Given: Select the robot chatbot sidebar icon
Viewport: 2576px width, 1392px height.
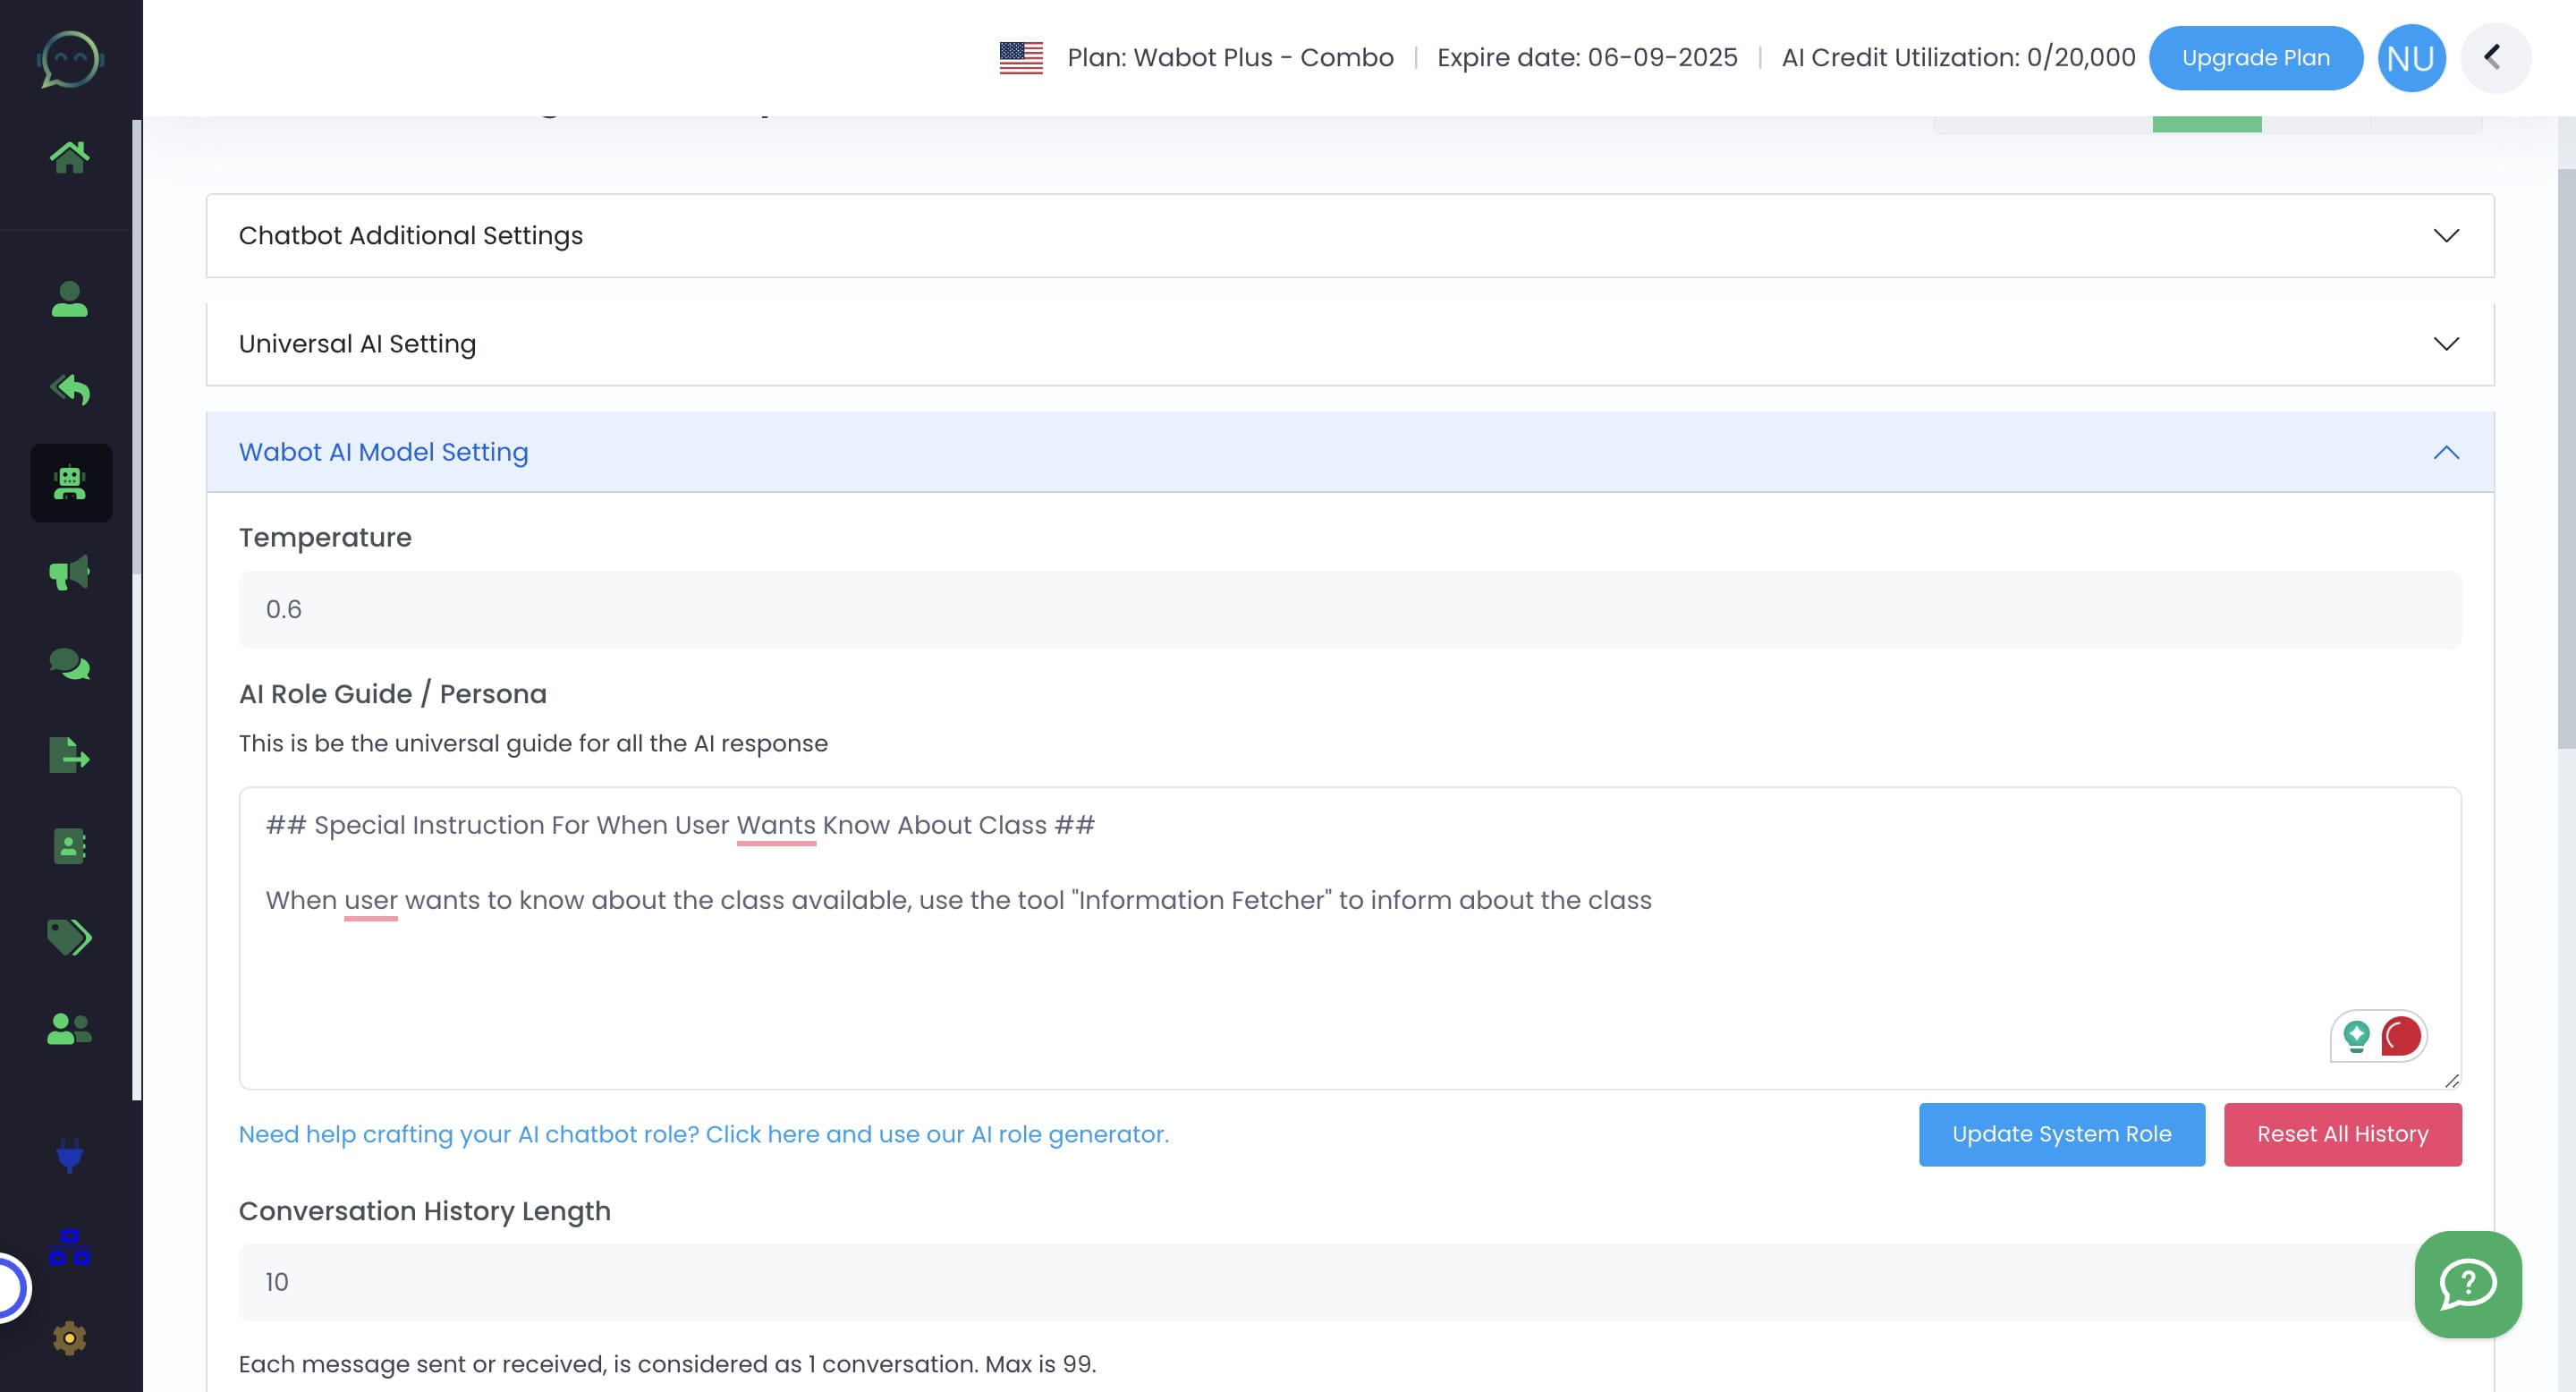Looking at the screenshot, I should (x=70, y=483).
